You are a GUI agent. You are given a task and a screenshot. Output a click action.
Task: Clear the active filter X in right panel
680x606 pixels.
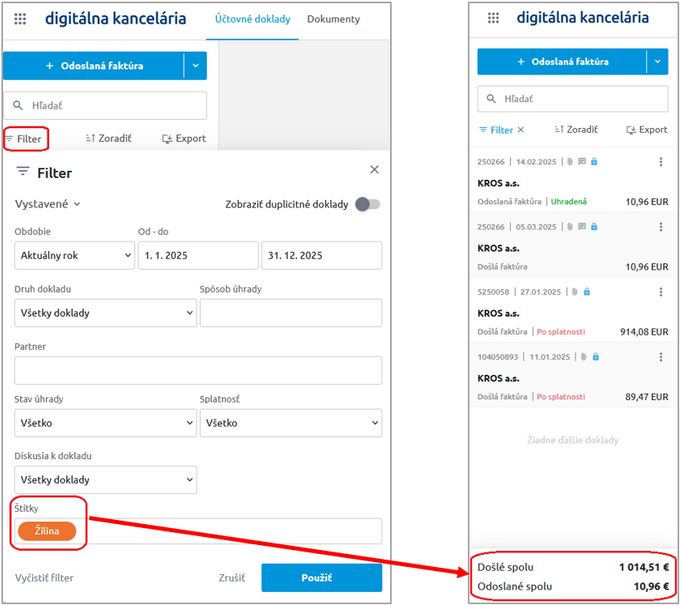(x=520, y=130)
